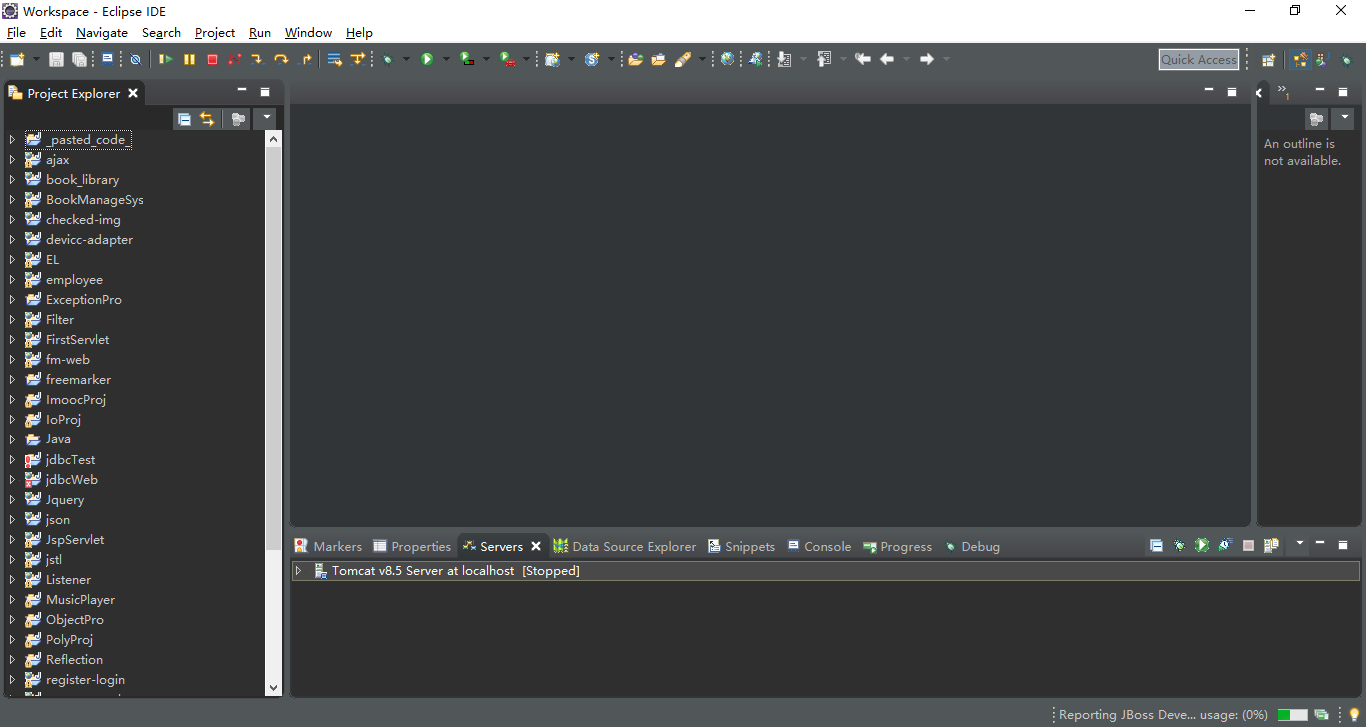Image resolution: width=1366 pixels, height=727 pixels.
Task: Click the Step Return icon
Action: pyautogui.click(x=307, y=60)
